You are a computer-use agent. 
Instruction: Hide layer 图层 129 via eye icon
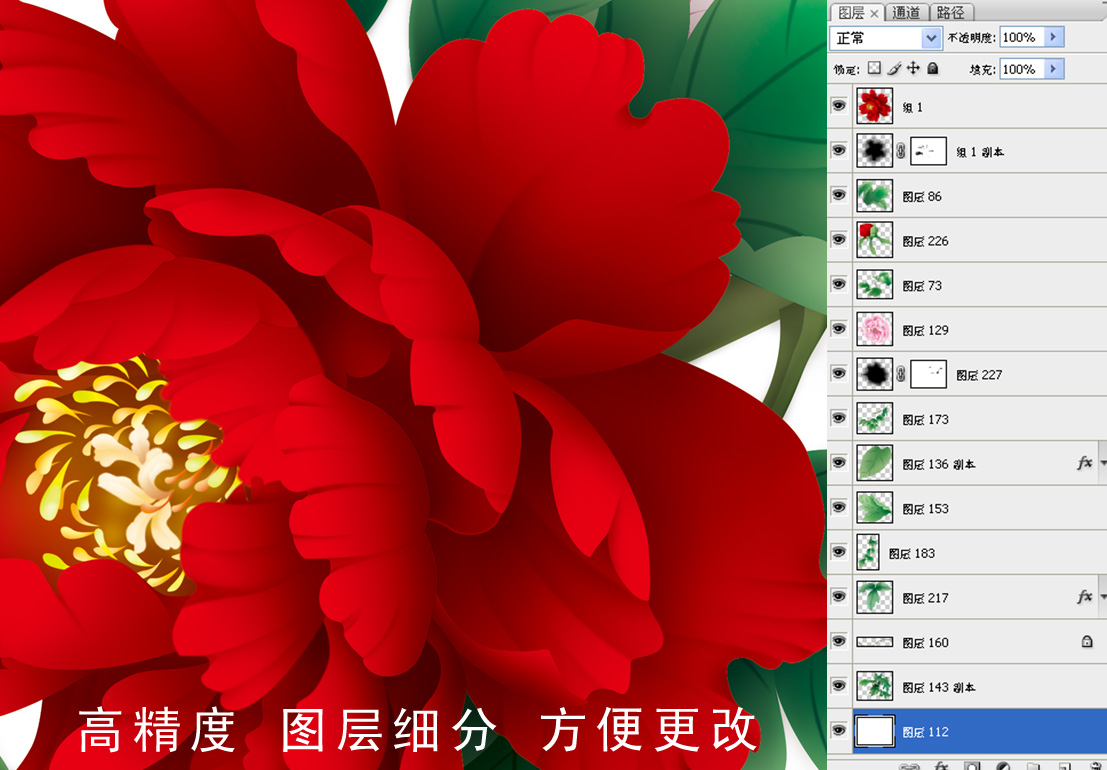click(839, 328)
